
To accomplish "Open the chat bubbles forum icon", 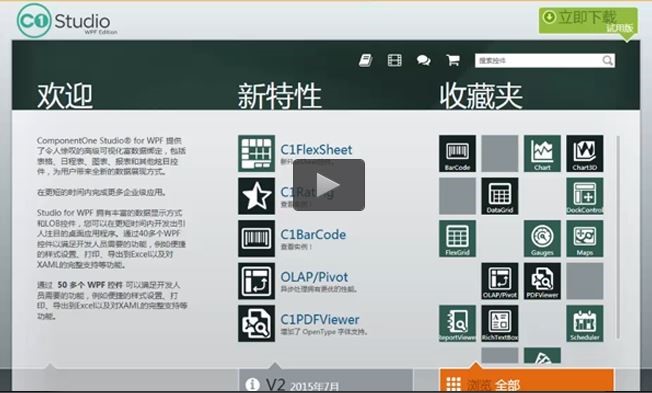I will [424, 61].
